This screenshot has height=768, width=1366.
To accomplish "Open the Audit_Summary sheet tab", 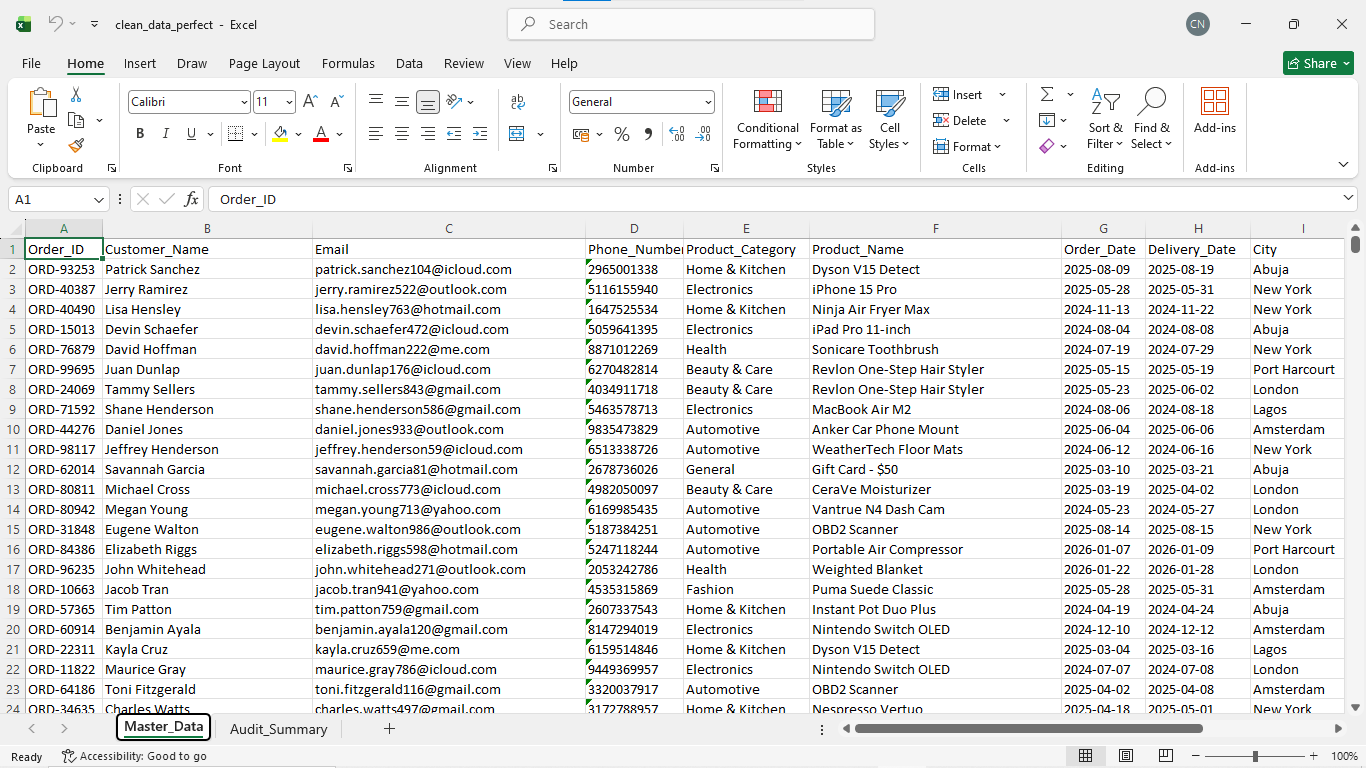I will point(279,729).
